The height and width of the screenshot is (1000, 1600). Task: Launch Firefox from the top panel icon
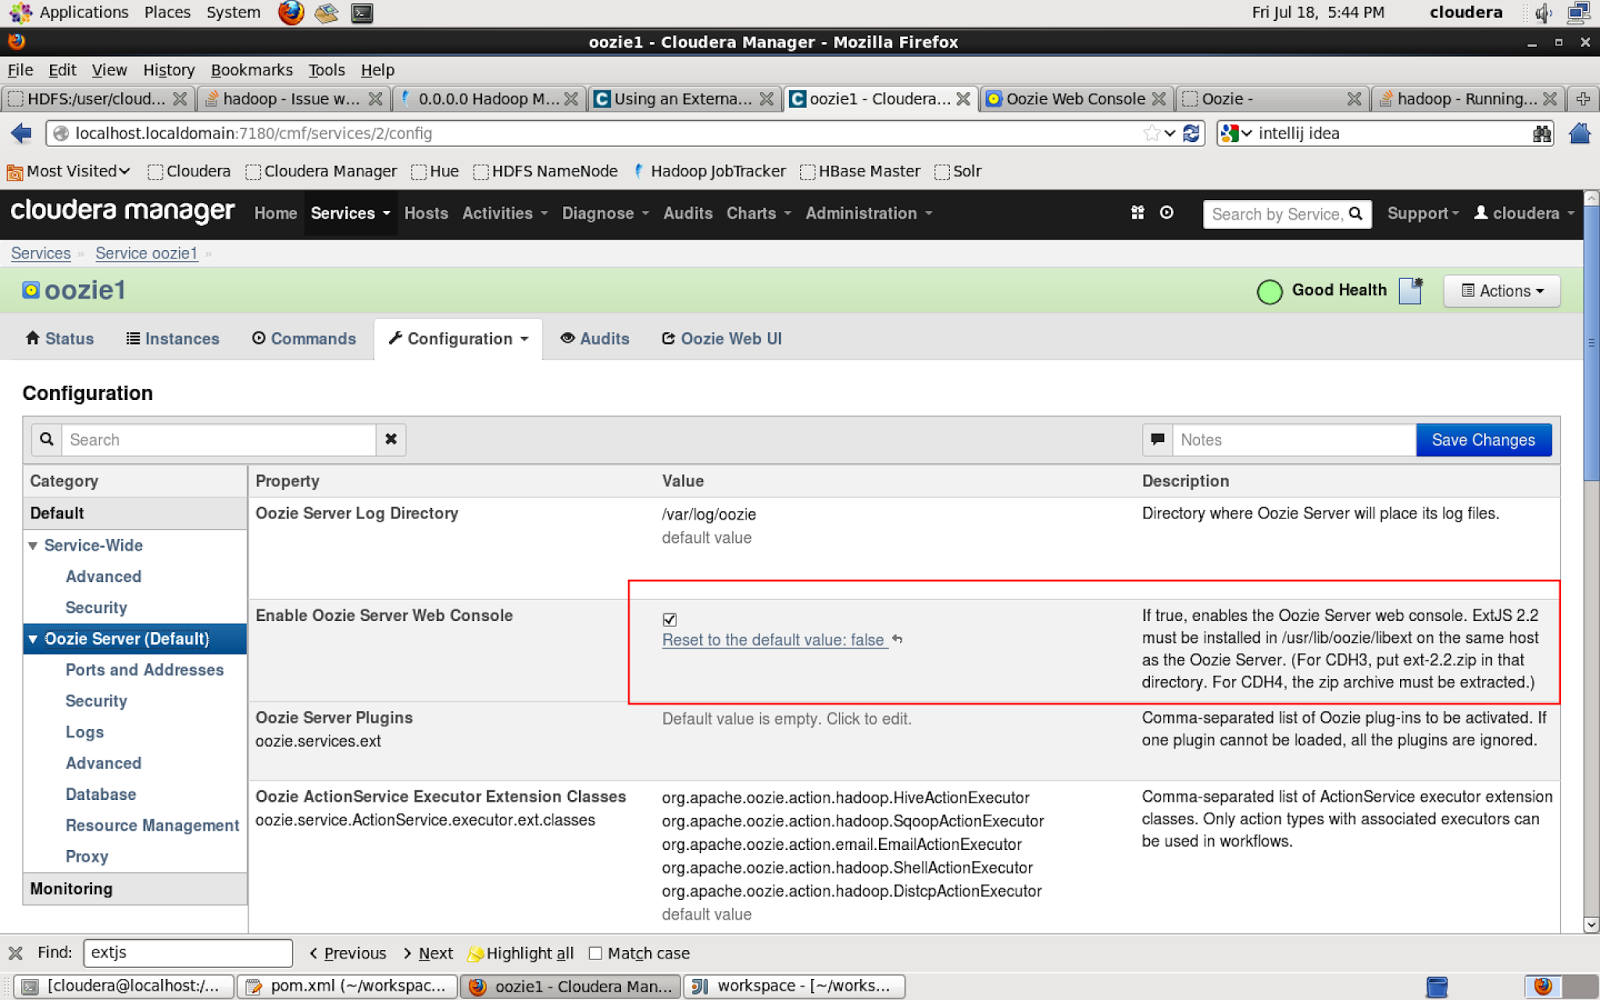tap(291, 12)
